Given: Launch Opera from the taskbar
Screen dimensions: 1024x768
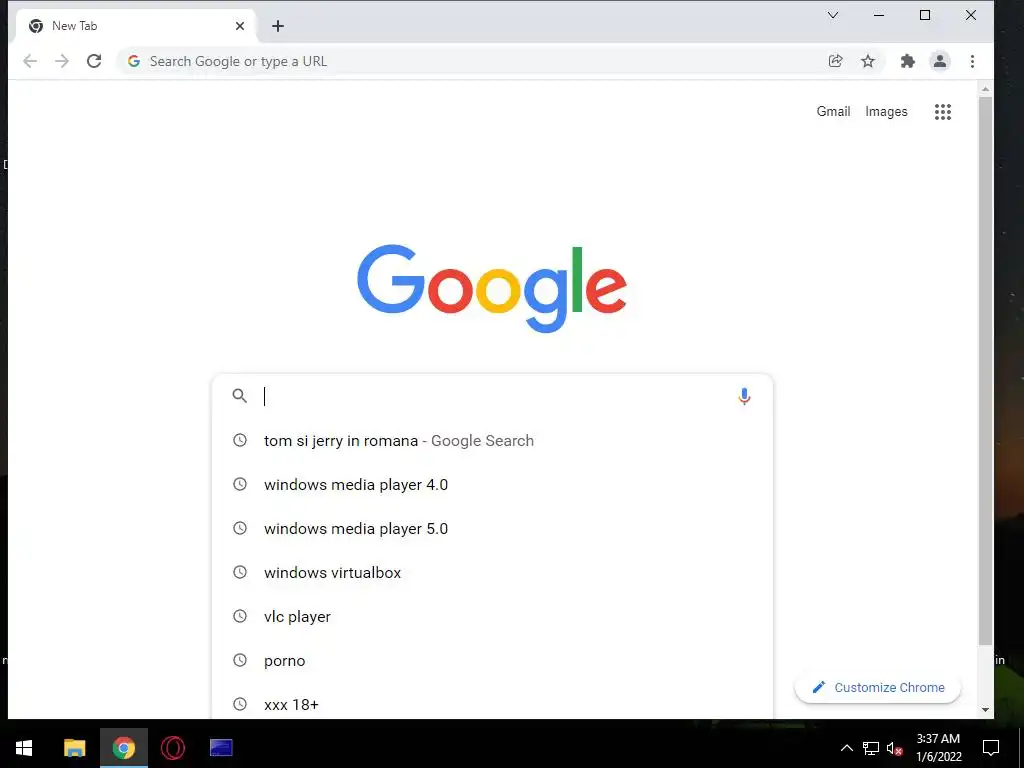Looking at the screenshot, I should pyautogui.click(x=172, y=748).
